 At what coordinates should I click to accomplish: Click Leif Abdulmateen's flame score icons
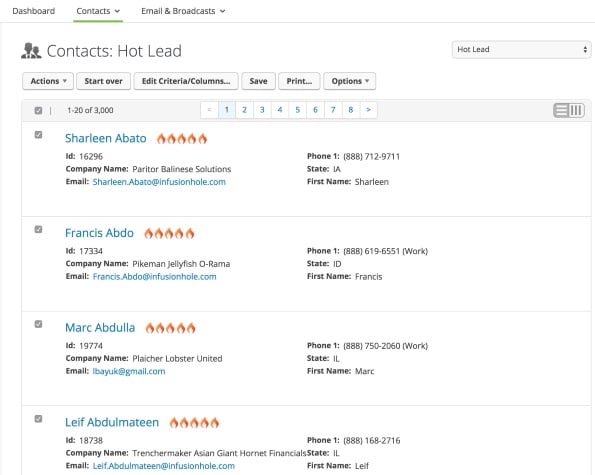click(194, 422)
